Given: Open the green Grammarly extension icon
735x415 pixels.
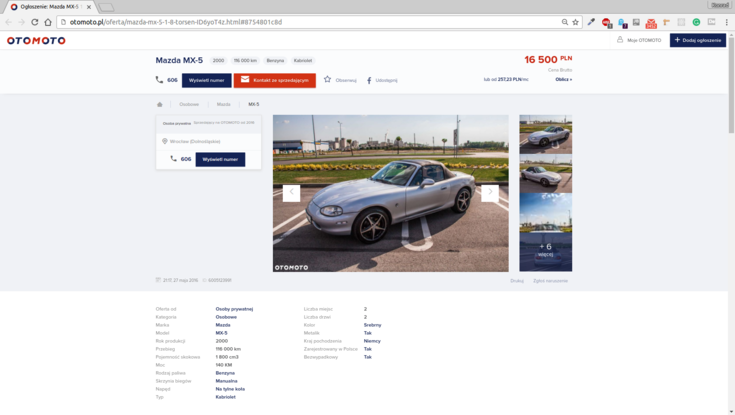Looking at the screenshot, I should (x=697, y=22).
